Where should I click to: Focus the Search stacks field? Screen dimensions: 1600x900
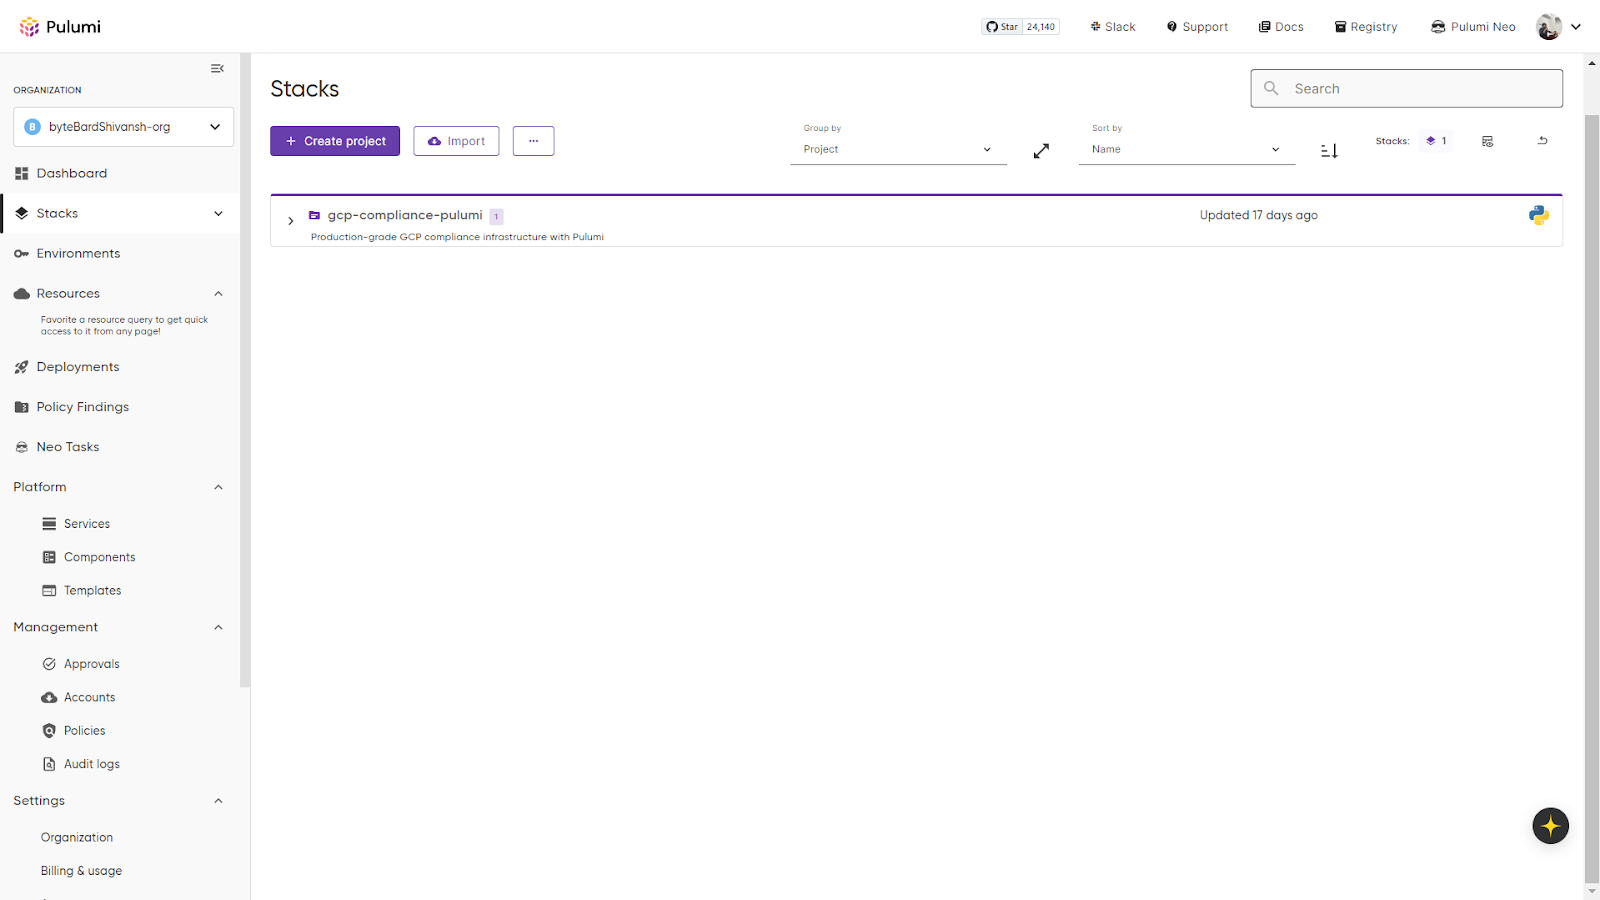tap(1406, 88)
